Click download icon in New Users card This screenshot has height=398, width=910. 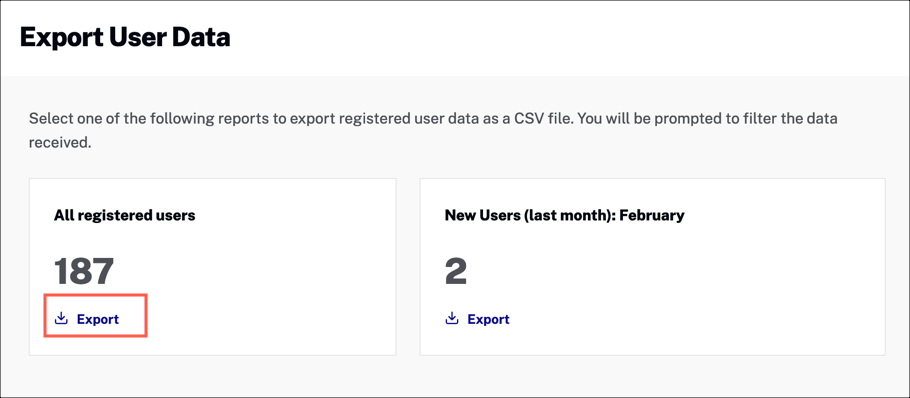pyautogui.click(x=452, y=319)
